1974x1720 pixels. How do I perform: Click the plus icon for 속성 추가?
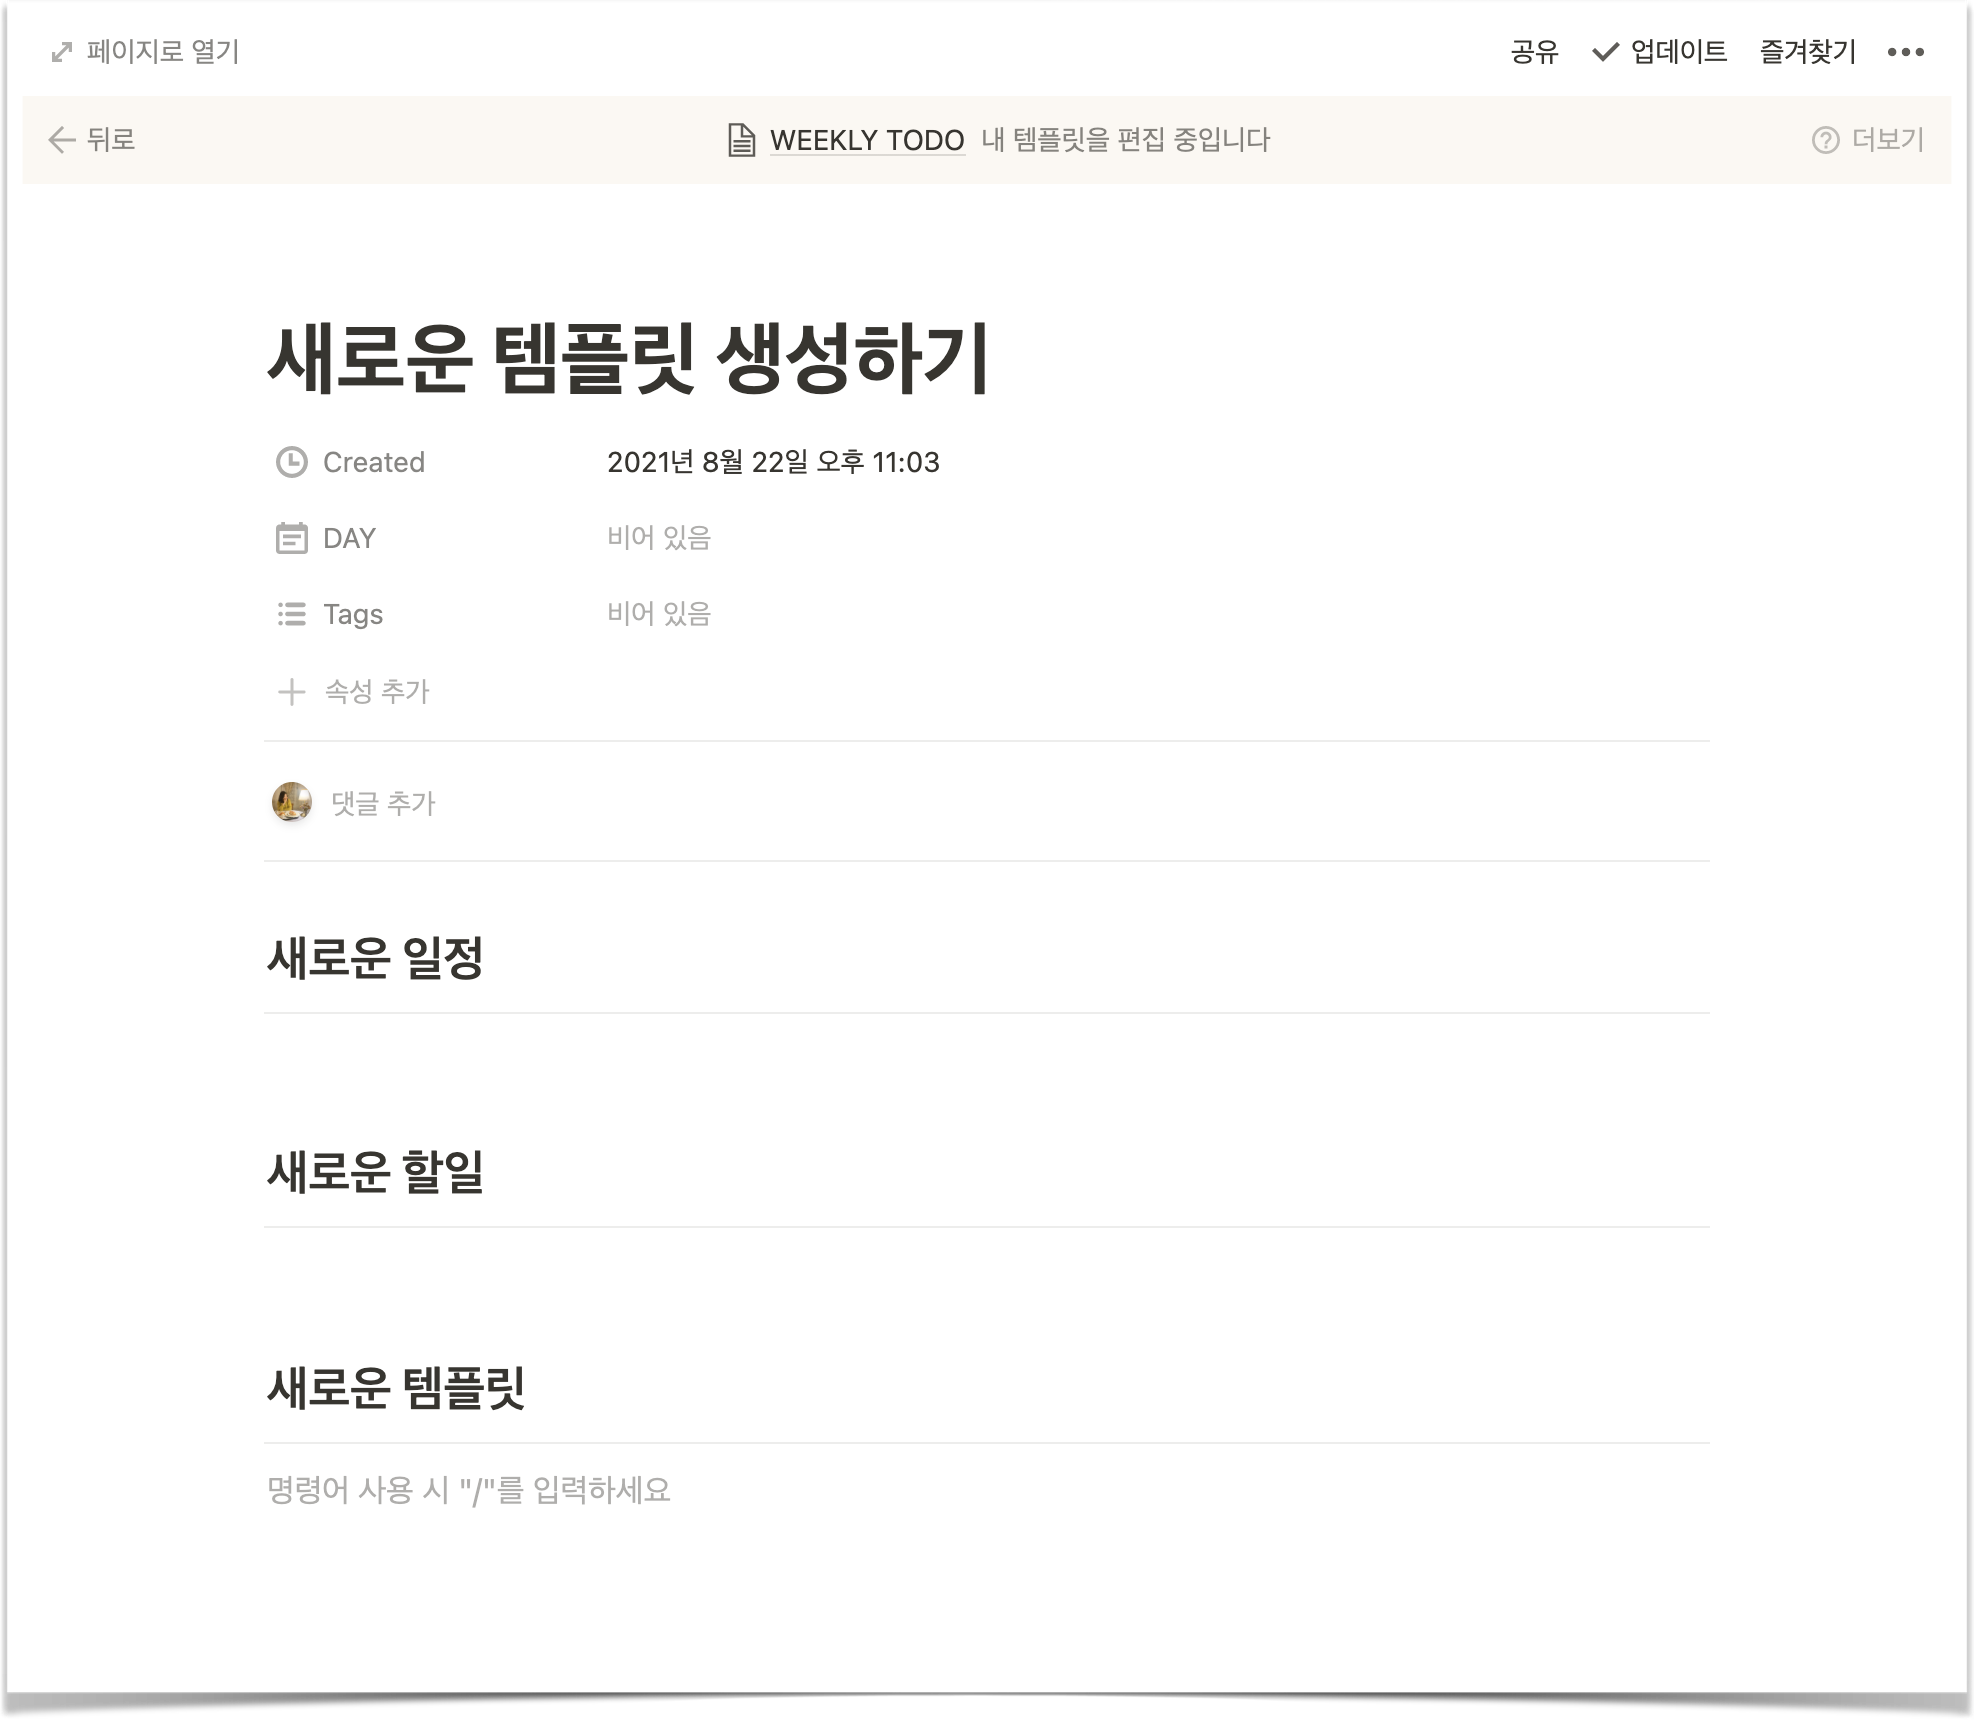click(x=291, y=691)
